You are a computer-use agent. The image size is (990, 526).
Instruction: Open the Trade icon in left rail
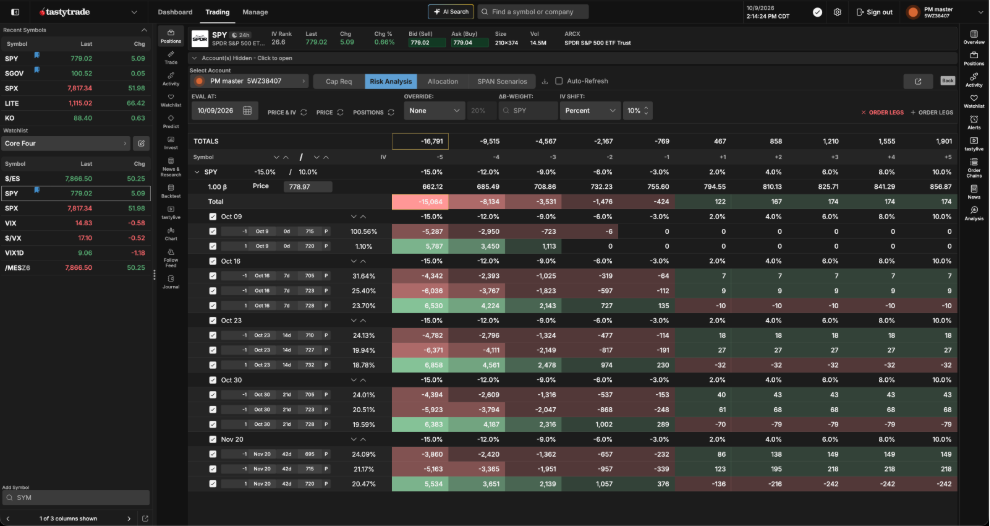(170, 57)
